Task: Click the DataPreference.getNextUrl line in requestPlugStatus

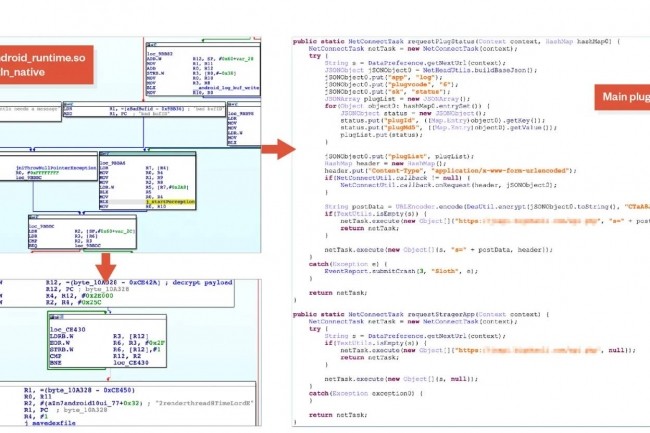Action: point(400,61)
